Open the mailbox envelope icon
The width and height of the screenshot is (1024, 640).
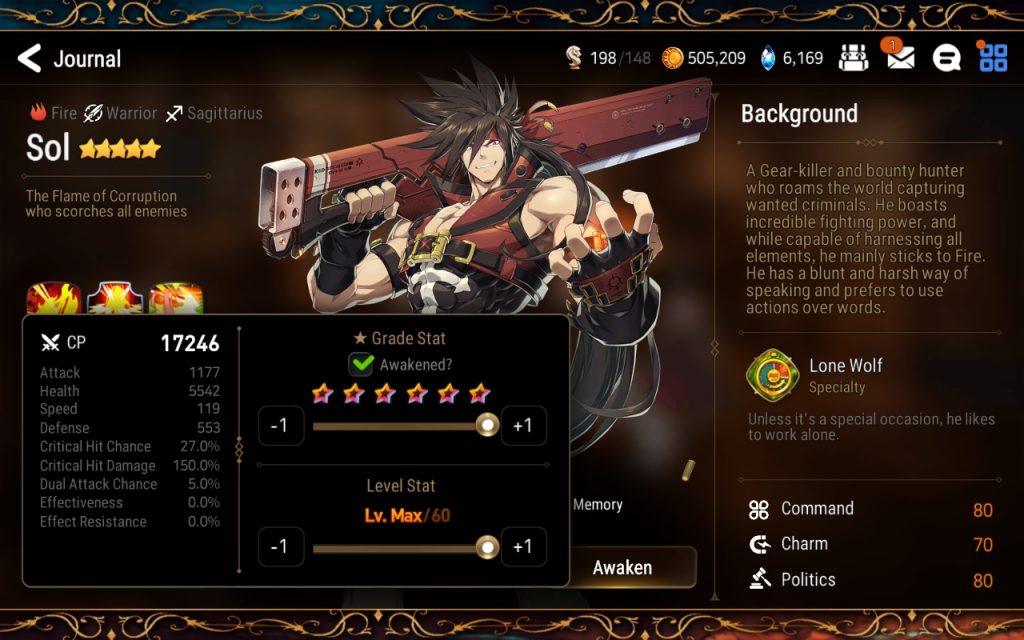coord(901,58)
